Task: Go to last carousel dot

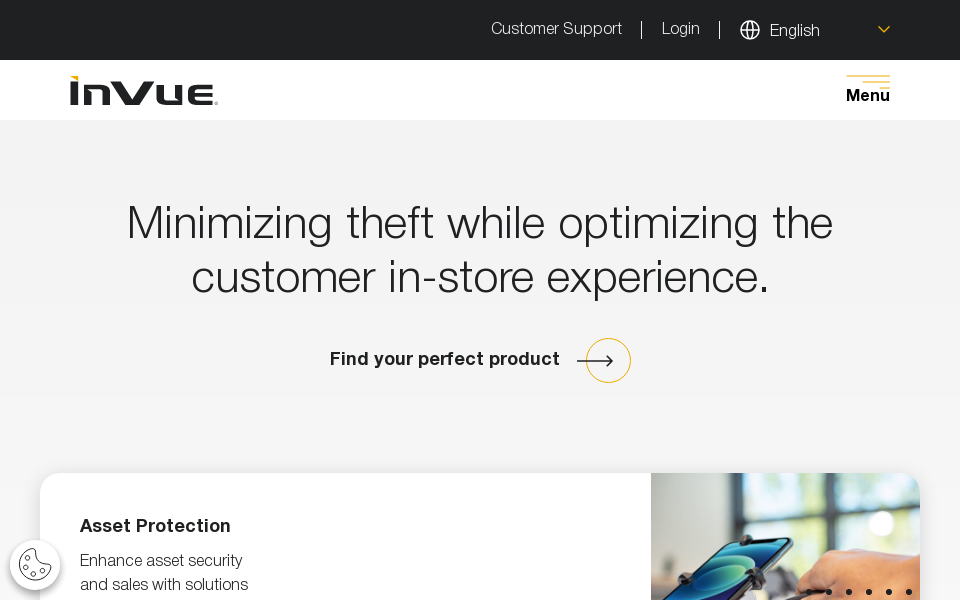Action: point(909,592)
